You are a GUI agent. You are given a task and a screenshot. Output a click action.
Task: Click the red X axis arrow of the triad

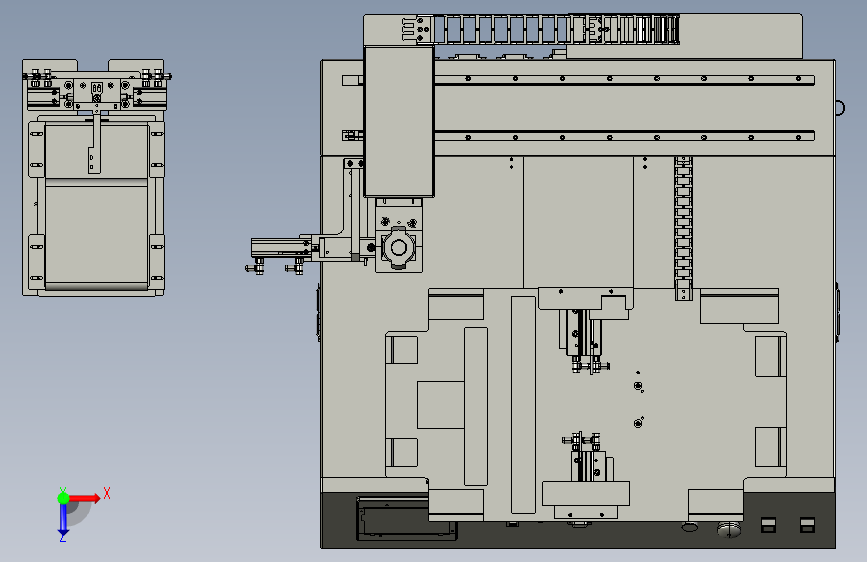pos(84,498)
